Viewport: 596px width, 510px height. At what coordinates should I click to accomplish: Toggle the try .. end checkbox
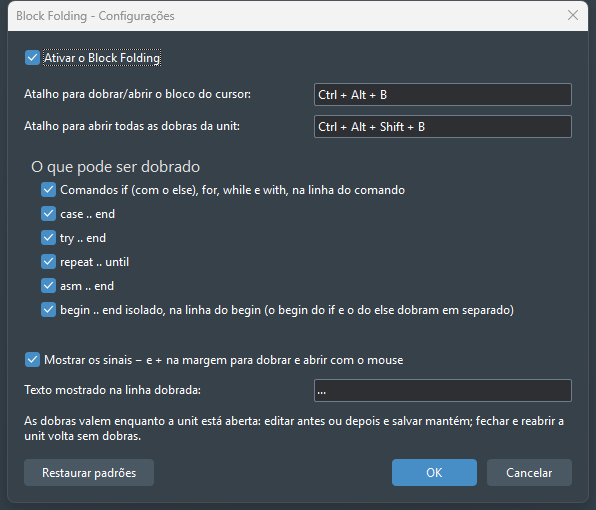tap(48, 238)
